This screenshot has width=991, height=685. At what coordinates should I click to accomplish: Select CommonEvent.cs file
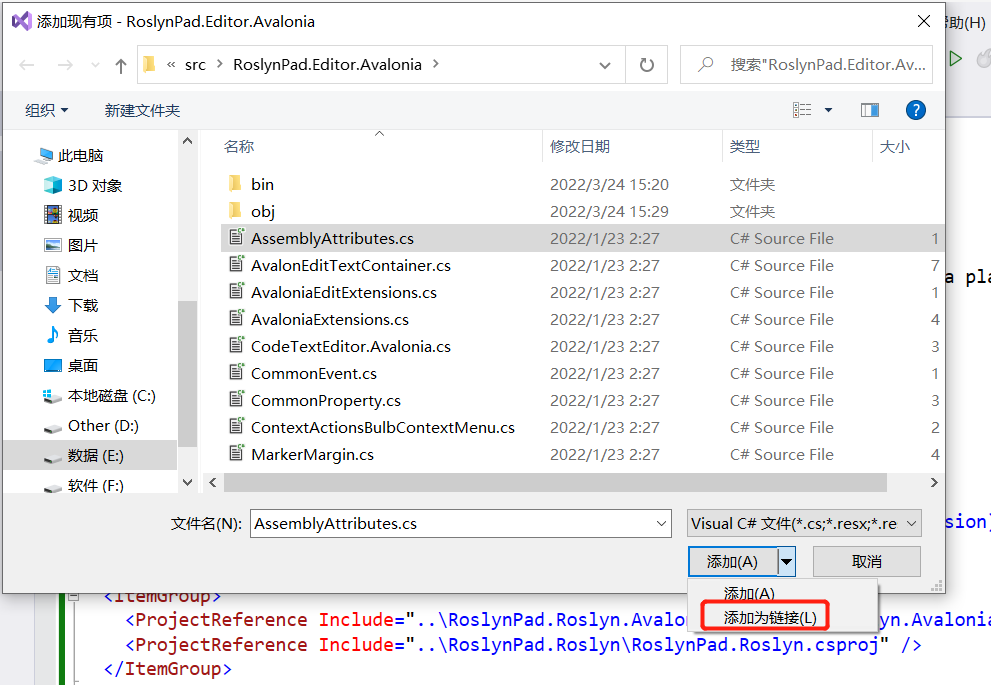click(x=314, y=373)
